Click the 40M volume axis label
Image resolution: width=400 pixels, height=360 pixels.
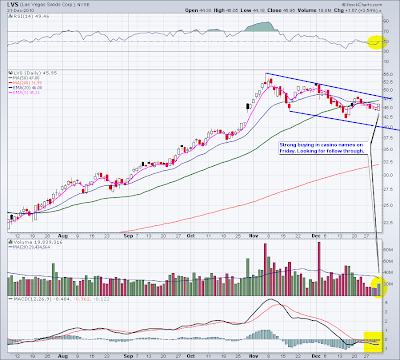tap(388, 273)
